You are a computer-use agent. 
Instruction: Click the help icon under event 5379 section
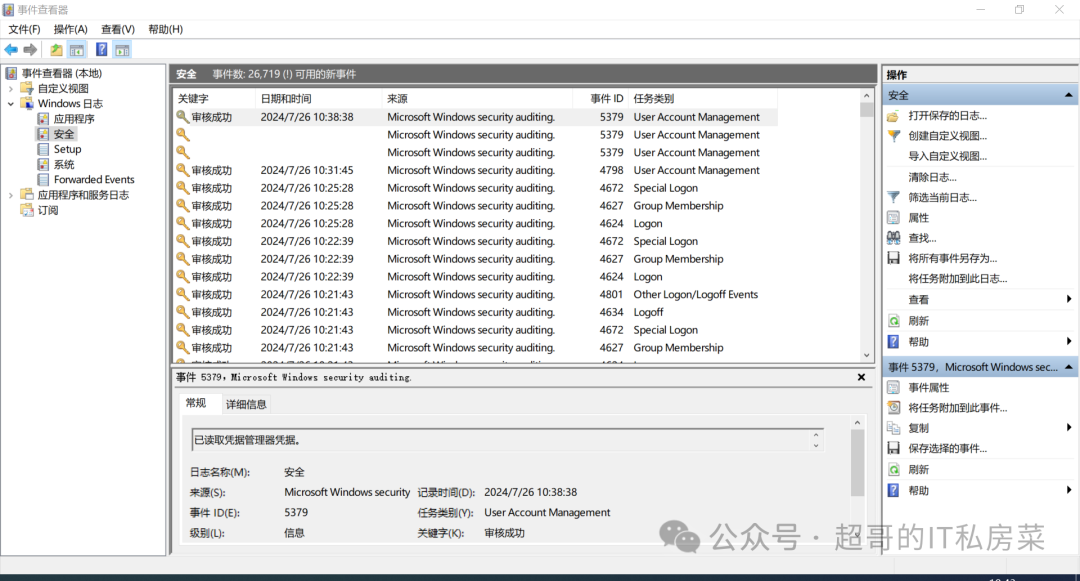tap(893, 490)
